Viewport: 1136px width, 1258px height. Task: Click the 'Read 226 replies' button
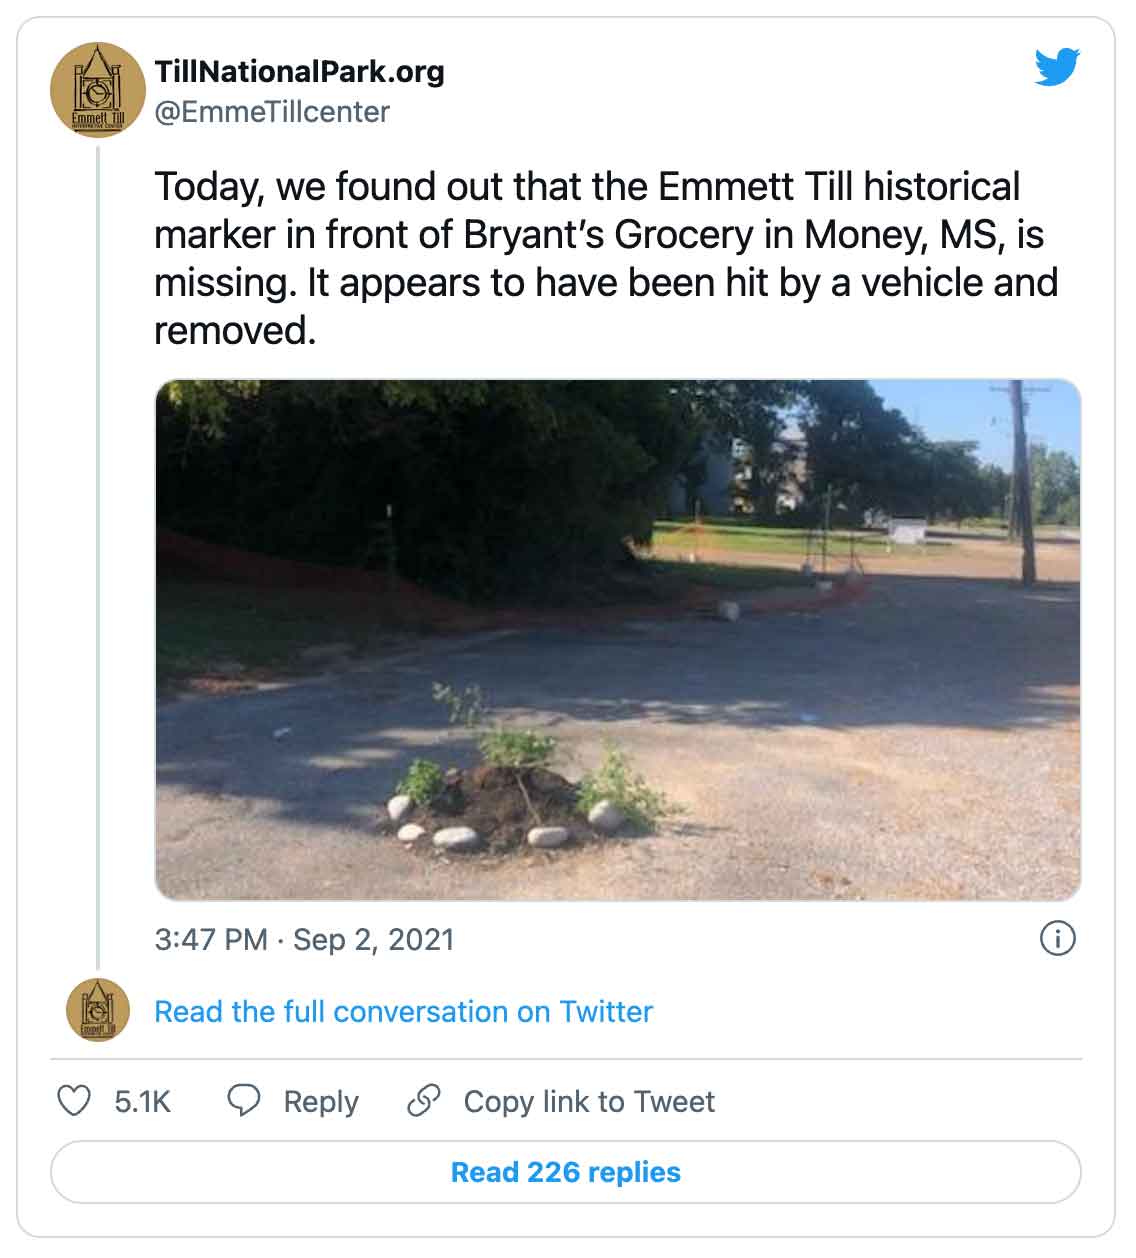coord(567,1172)
